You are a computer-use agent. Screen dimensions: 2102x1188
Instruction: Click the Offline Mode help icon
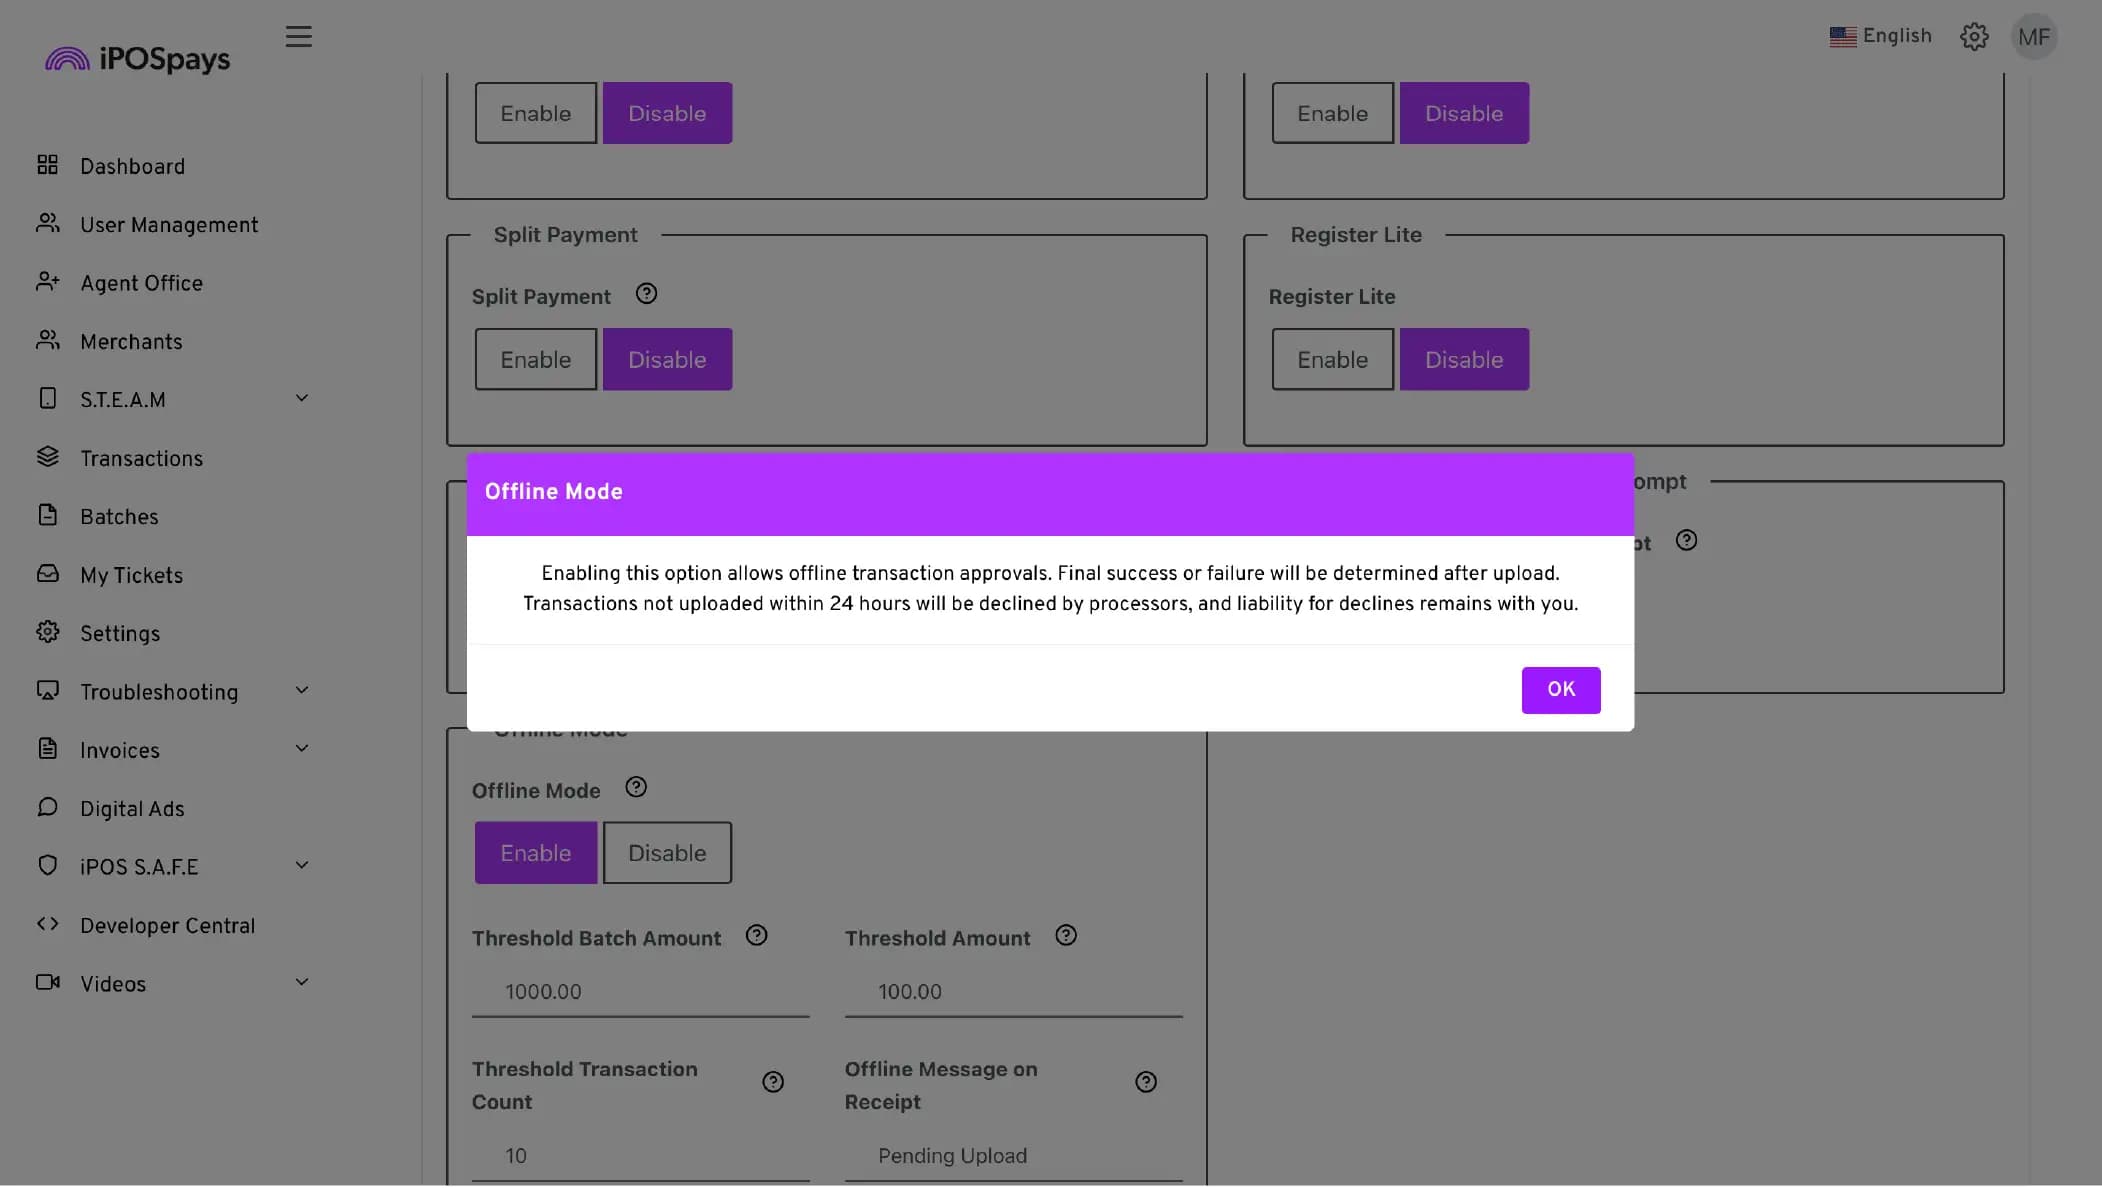coord(635,788)
